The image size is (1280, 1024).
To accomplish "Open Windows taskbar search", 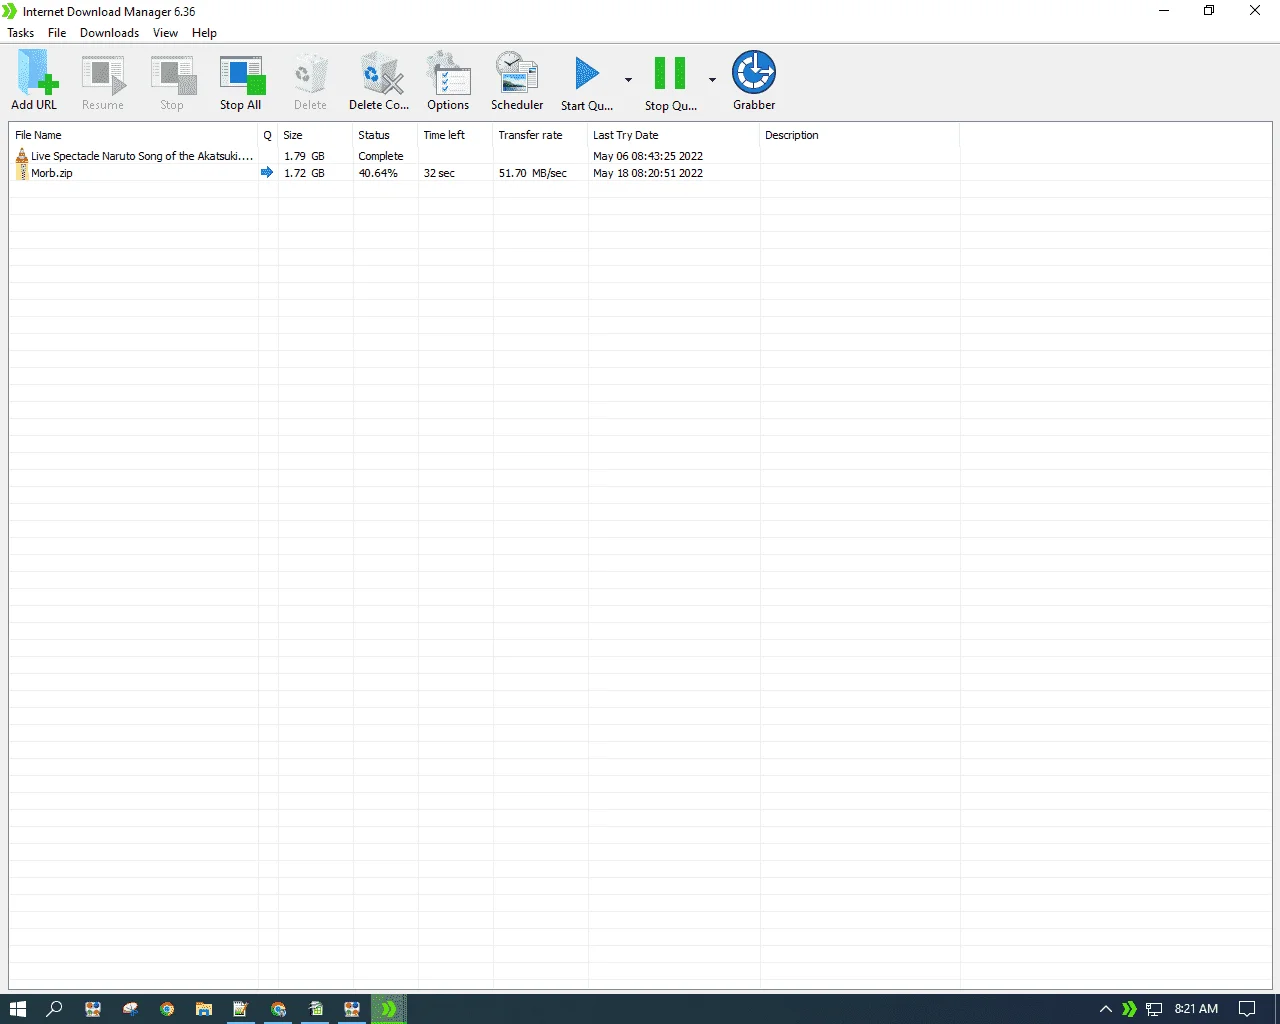I will tap(55, 1009).
